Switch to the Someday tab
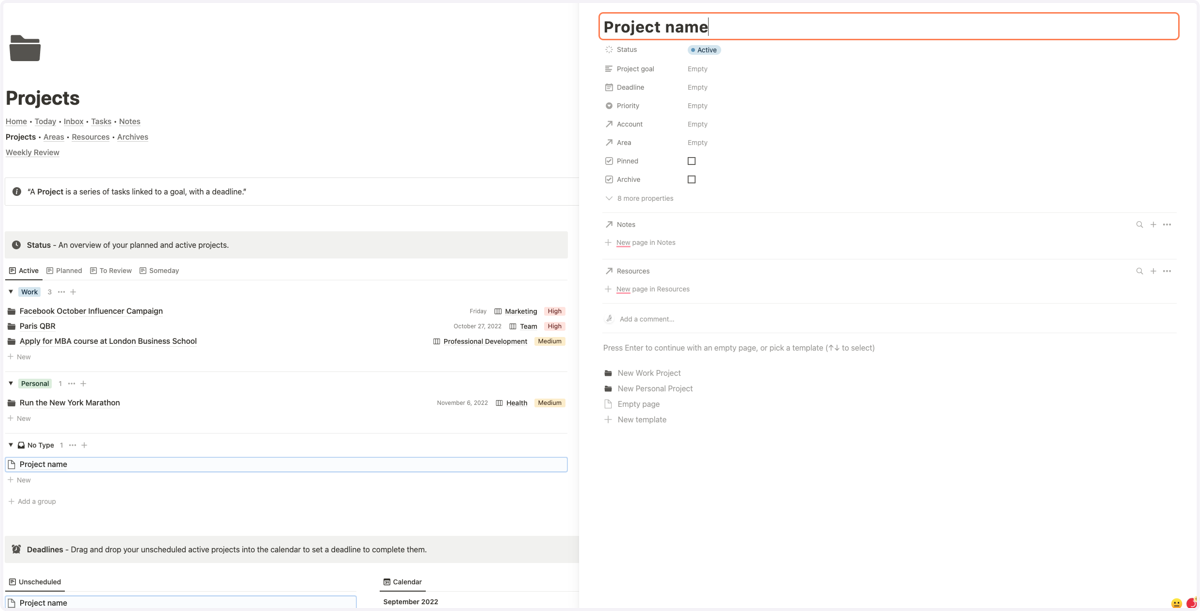The width and height of the screenshot is (1200, 611). 159,271
